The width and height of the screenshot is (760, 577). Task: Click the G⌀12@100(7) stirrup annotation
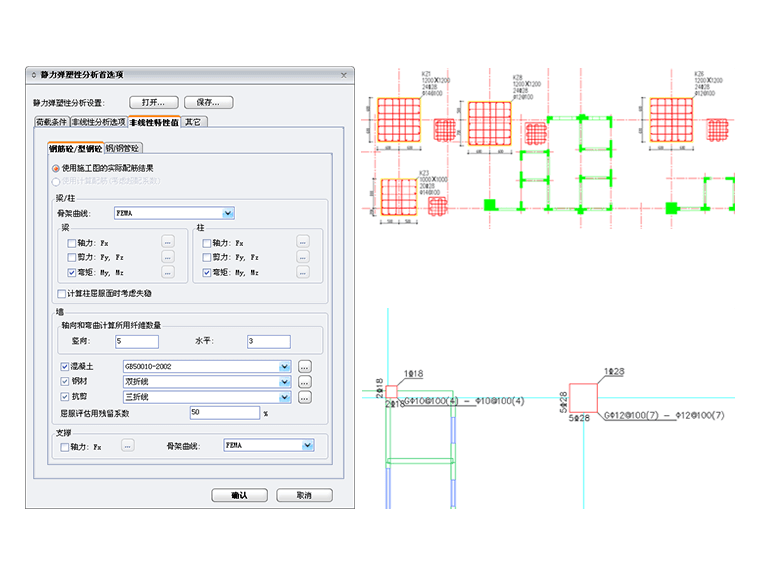tap(631, 416)
